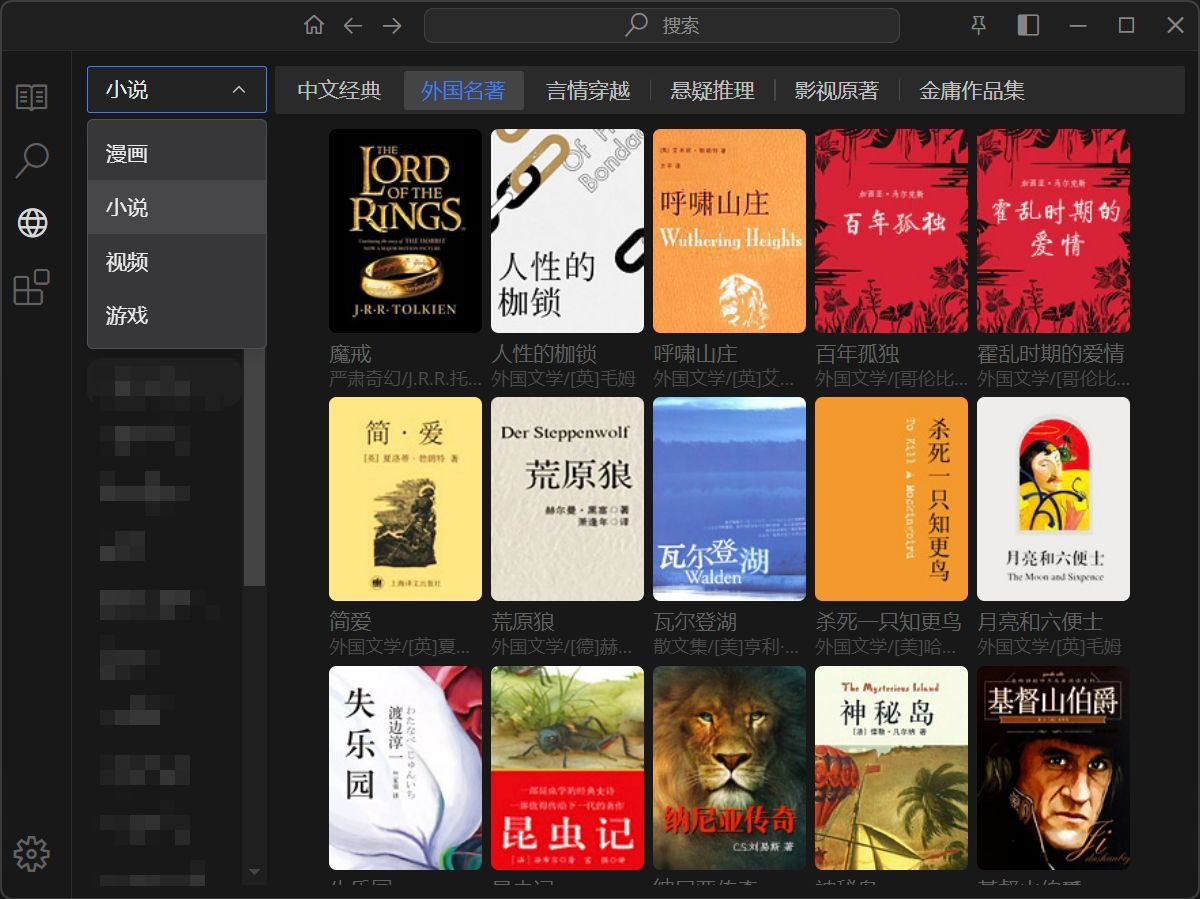Open the bookshelf library sidebar icon

pos(32,97)
